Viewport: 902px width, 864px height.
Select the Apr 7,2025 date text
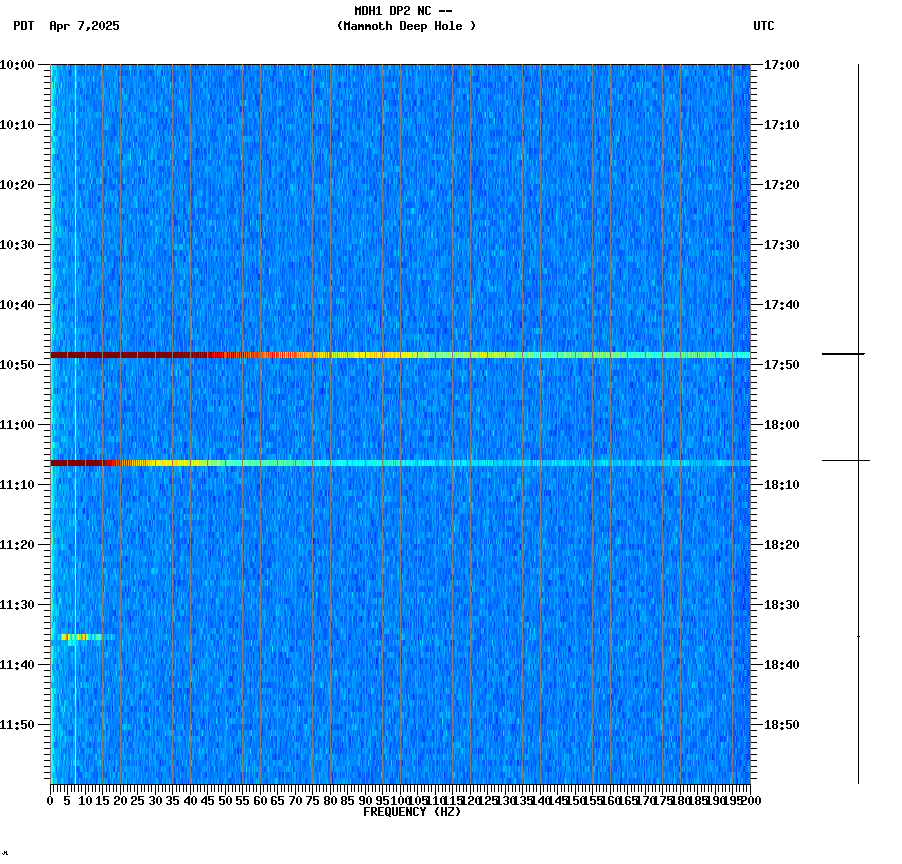83,27
